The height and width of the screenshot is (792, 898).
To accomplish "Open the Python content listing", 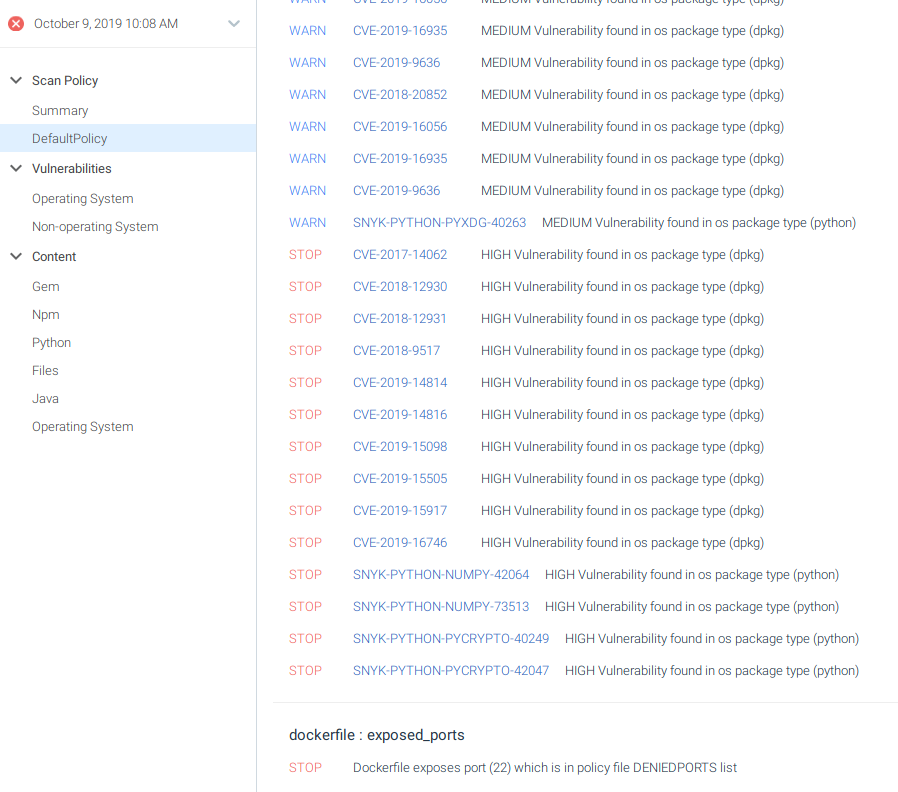I will point(51,342).
